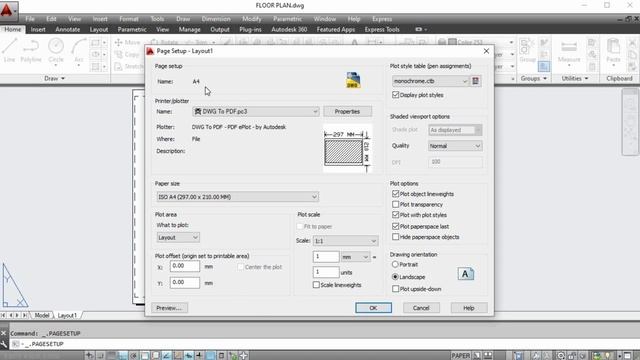The height and width of the screenshot is (360, 640).
Task: Close the command line with the X icon
Action: [x=4, y=333]
